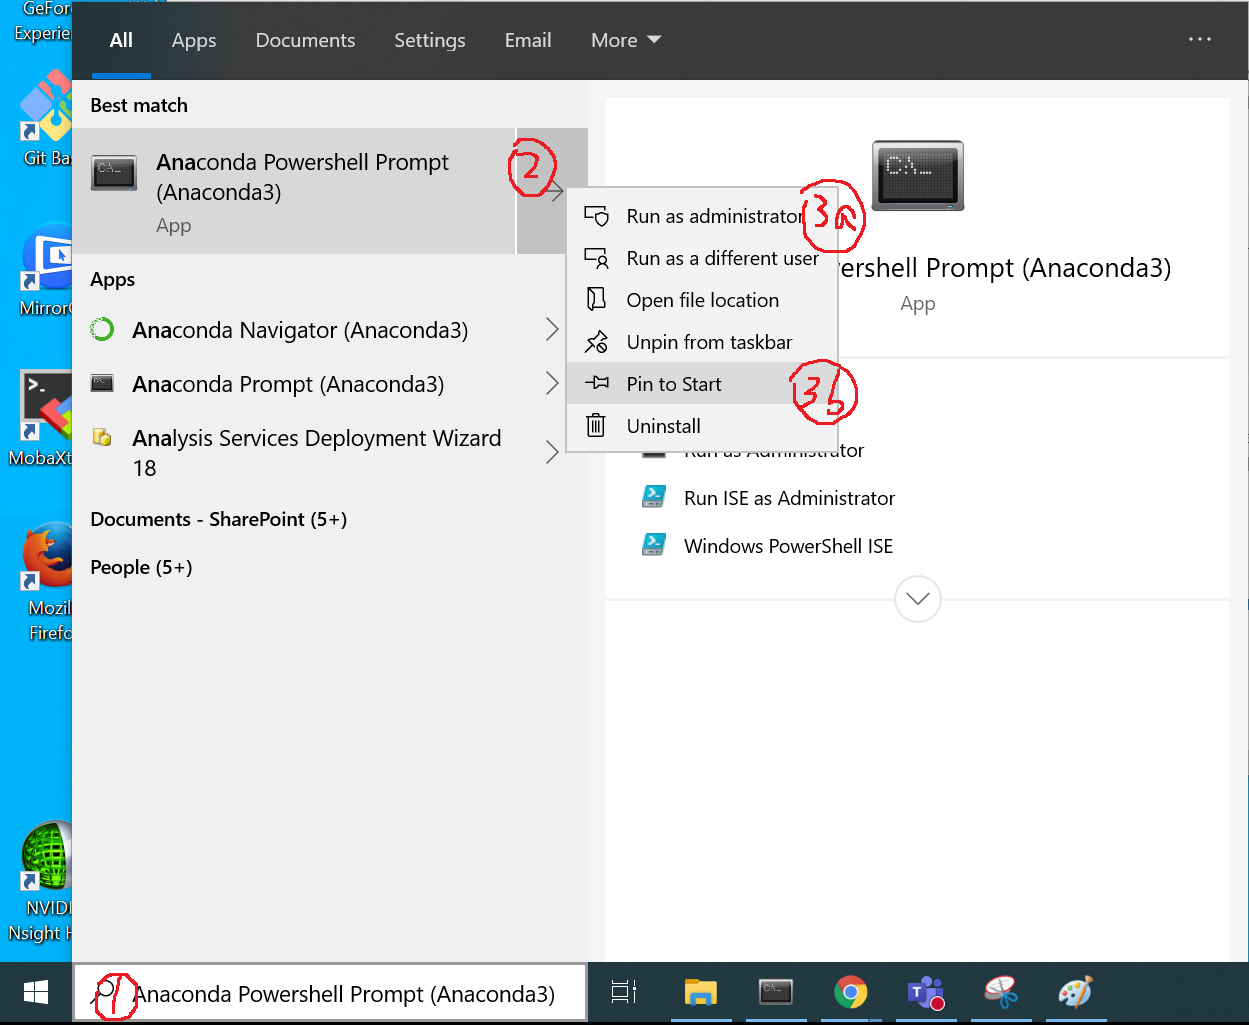
Task: Open File Explorer from the taskbar
Action: pos(701,992)
